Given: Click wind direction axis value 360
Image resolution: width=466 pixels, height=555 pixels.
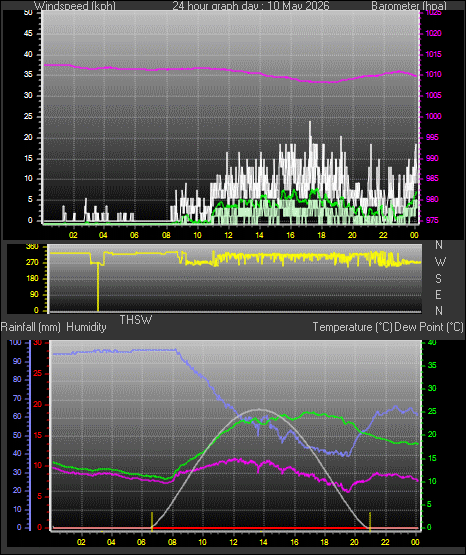Looking at the screenshot, I should [32, 247].
